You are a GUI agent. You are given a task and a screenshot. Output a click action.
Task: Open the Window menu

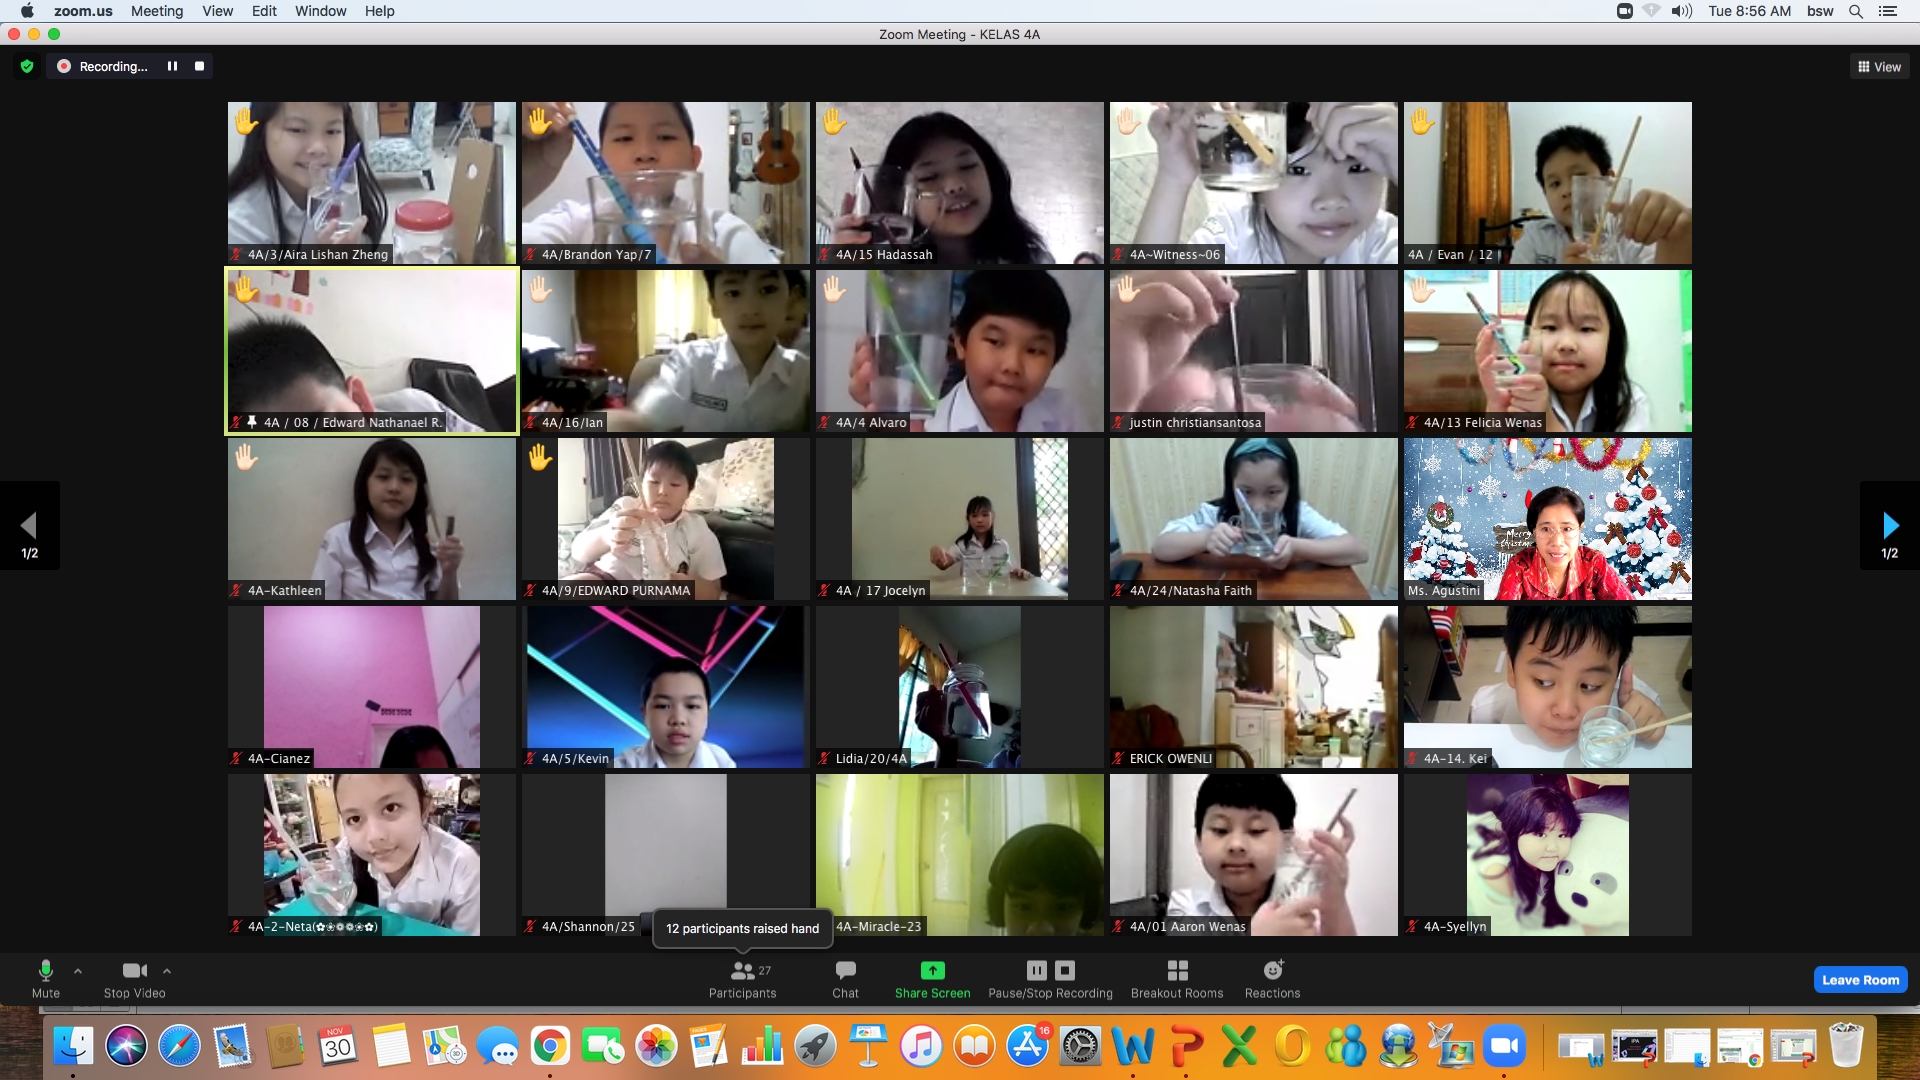pos(320,11)
